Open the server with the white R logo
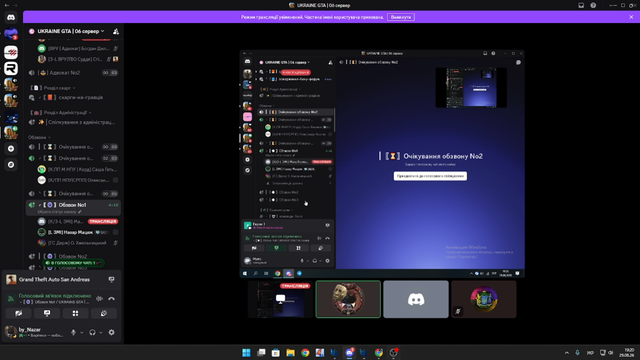 [x=11, y=69]
